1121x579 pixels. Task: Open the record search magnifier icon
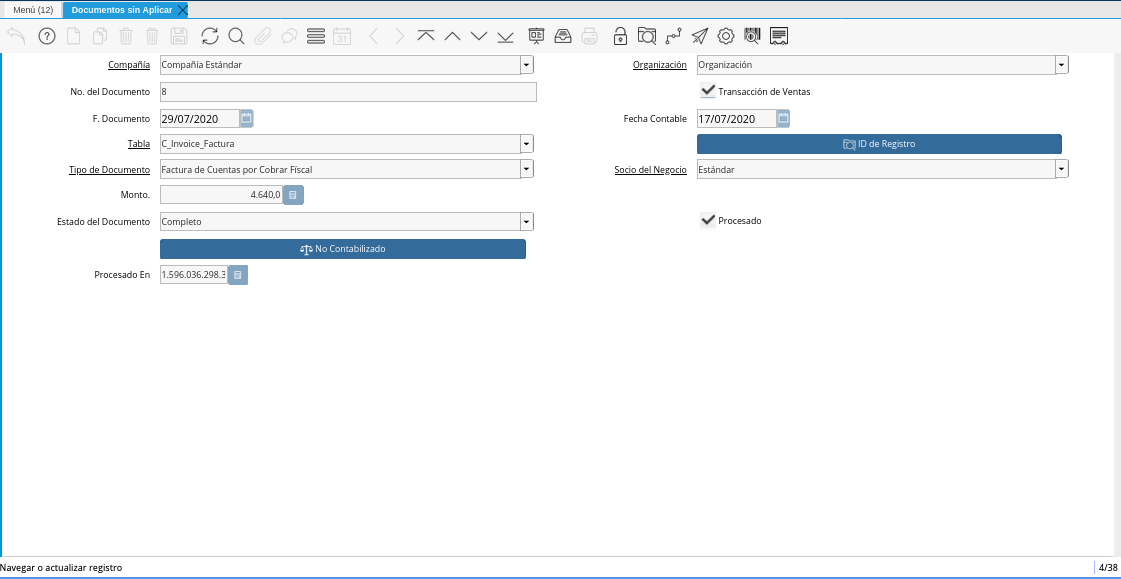236,36
